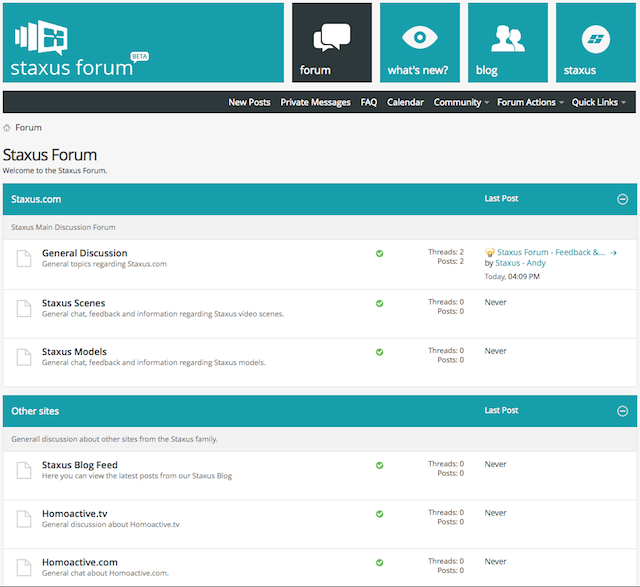Go to last post arrow icon
640x587 pixels.
(x=613, y=253)
